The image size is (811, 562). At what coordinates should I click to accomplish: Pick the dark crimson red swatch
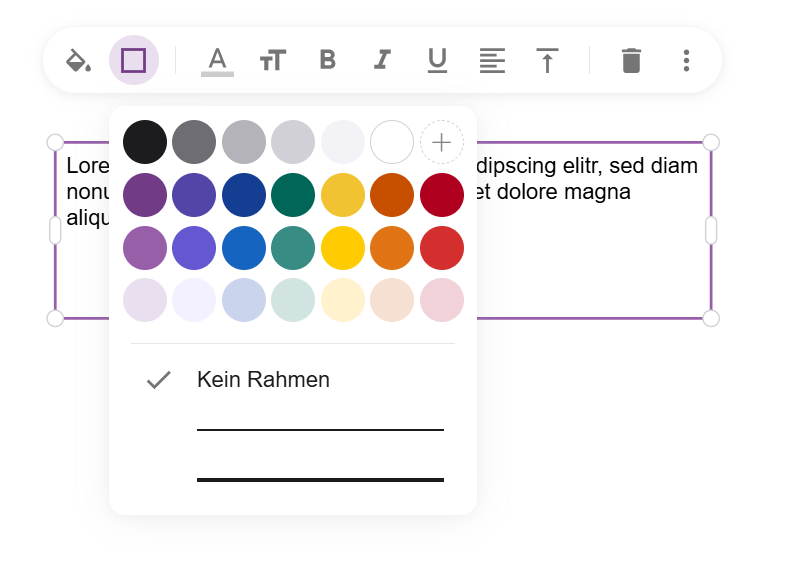tap(442, 195)
